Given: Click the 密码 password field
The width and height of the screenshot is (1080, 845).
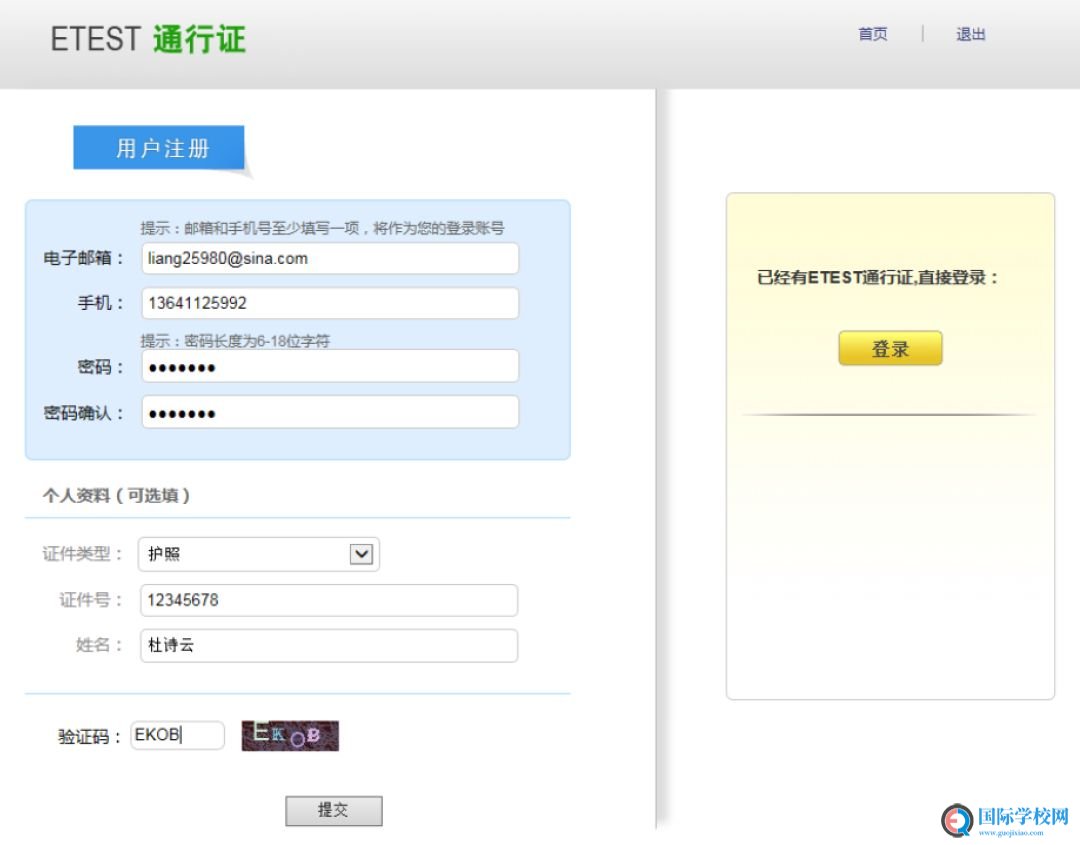Looking at the screenshot, I should coord(330,366).
